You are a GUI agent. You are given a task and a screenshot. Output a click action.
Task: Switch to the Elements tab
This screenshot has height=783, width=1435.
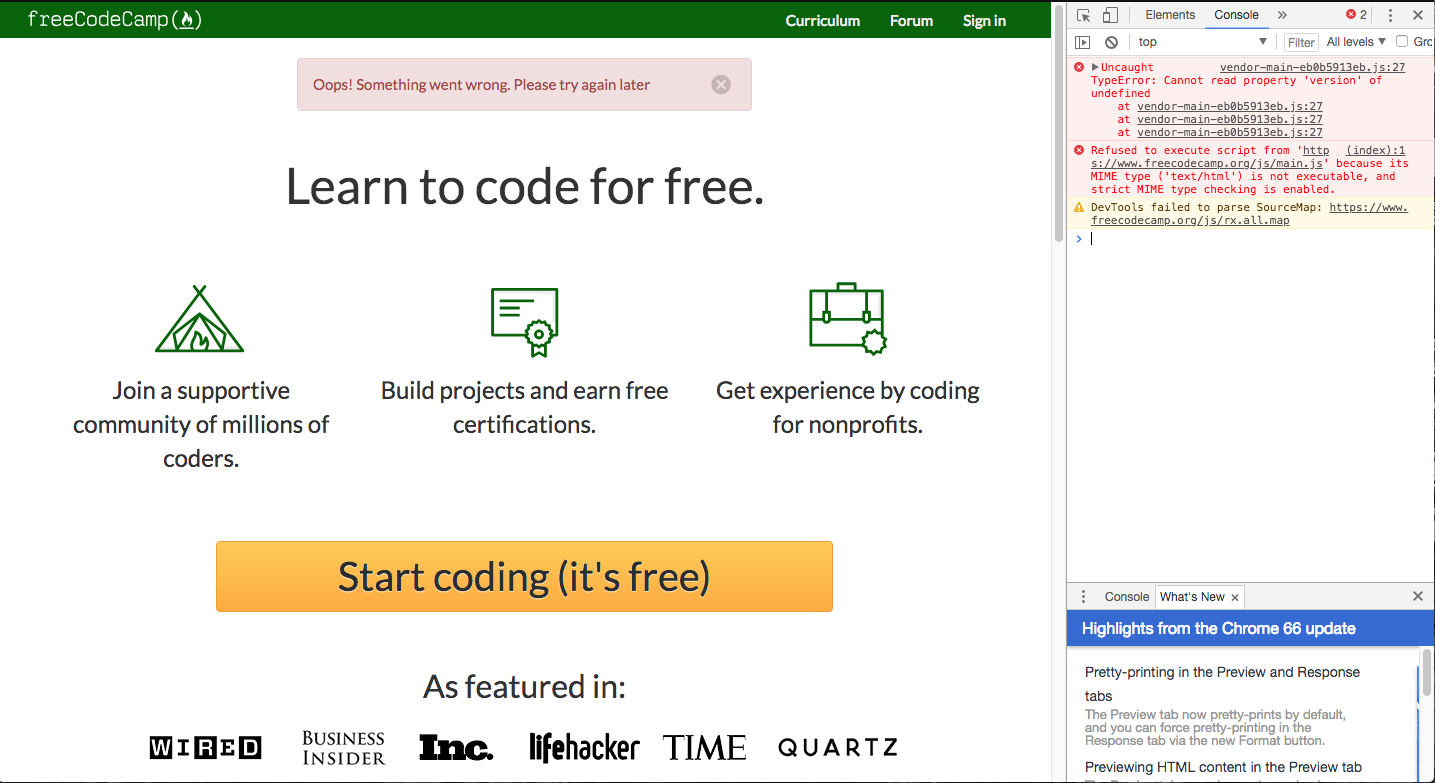coord(1169,14)
